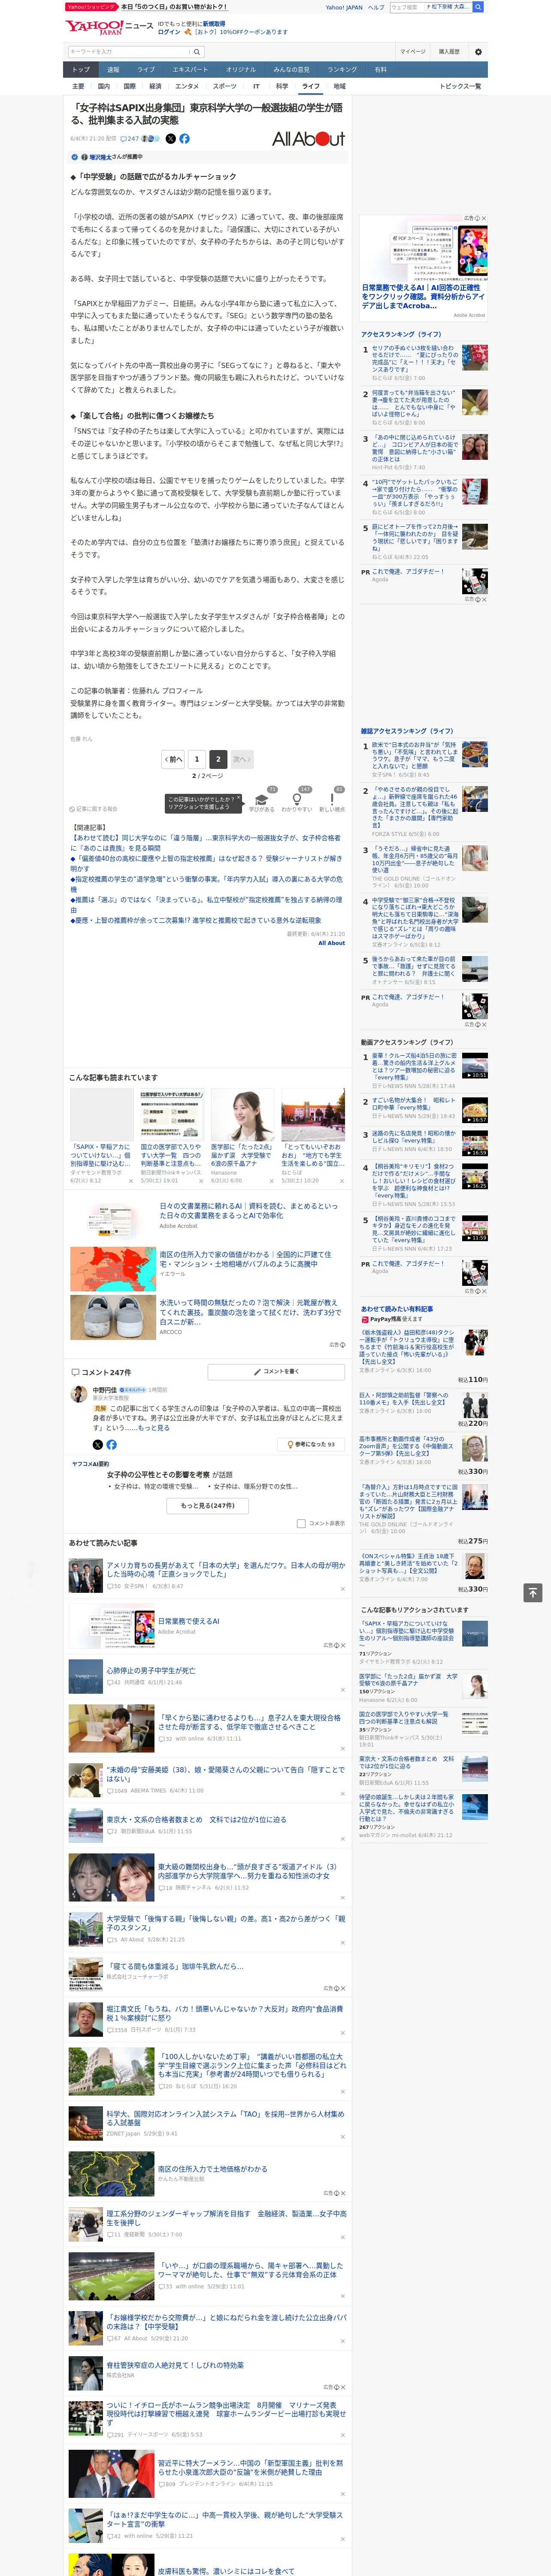
Task: Open related link about 偏差値40台の高校
Action: [206, 863]
